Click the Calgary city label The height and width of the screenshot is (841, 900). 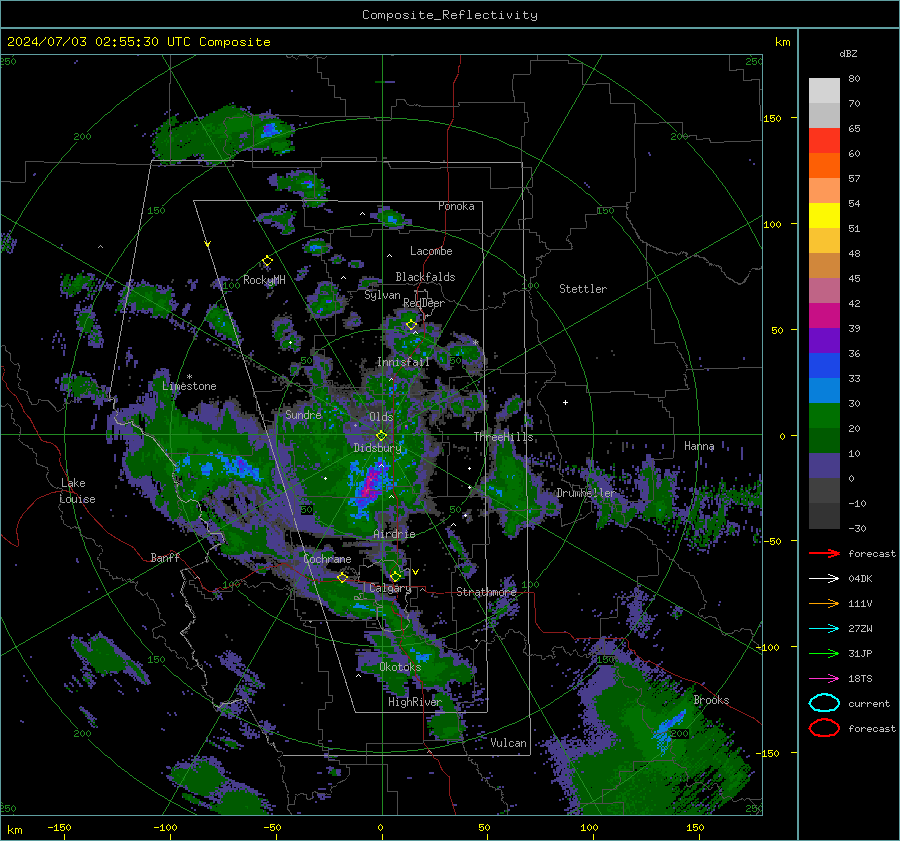tap(390, 588)
